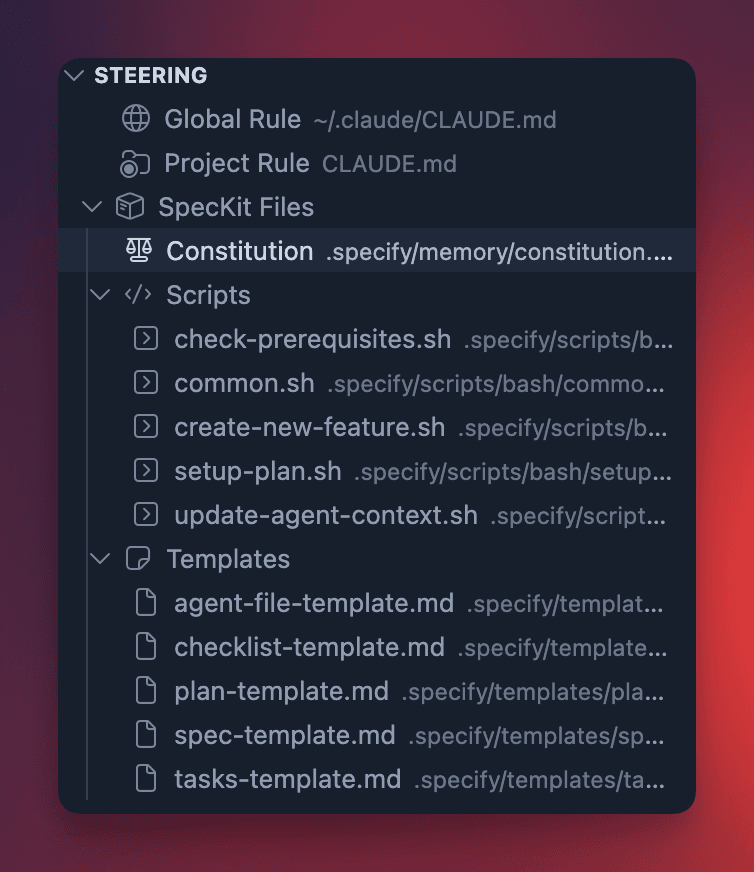Viewport: 754px width, 872px height.
Task: Click the Constitution scales icon
Action: (x=138, y=251)
